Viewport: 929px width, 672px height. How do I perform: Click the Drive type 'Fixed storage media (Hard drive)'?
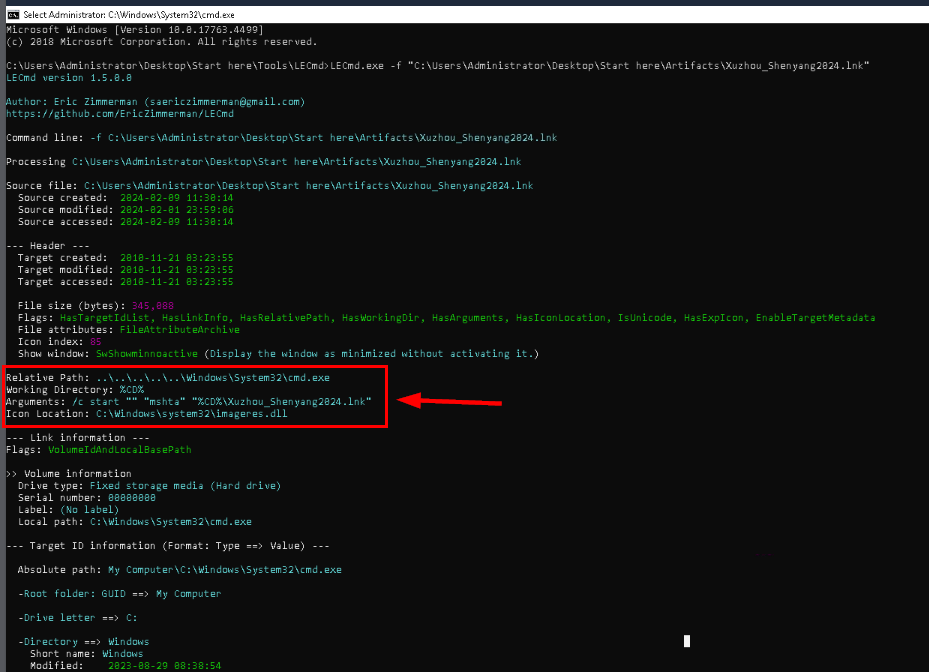185,485
